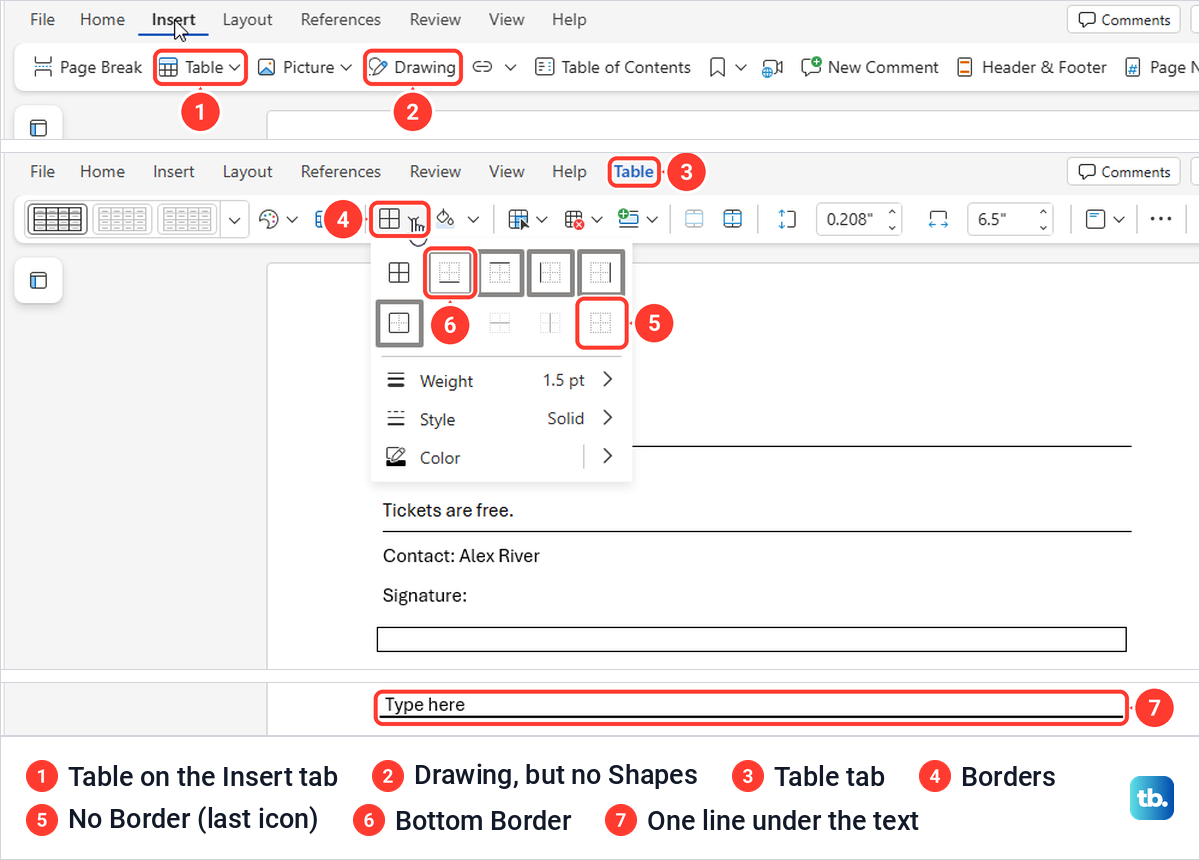Expand the table styles gallery chevron

[x=235, y=219]
